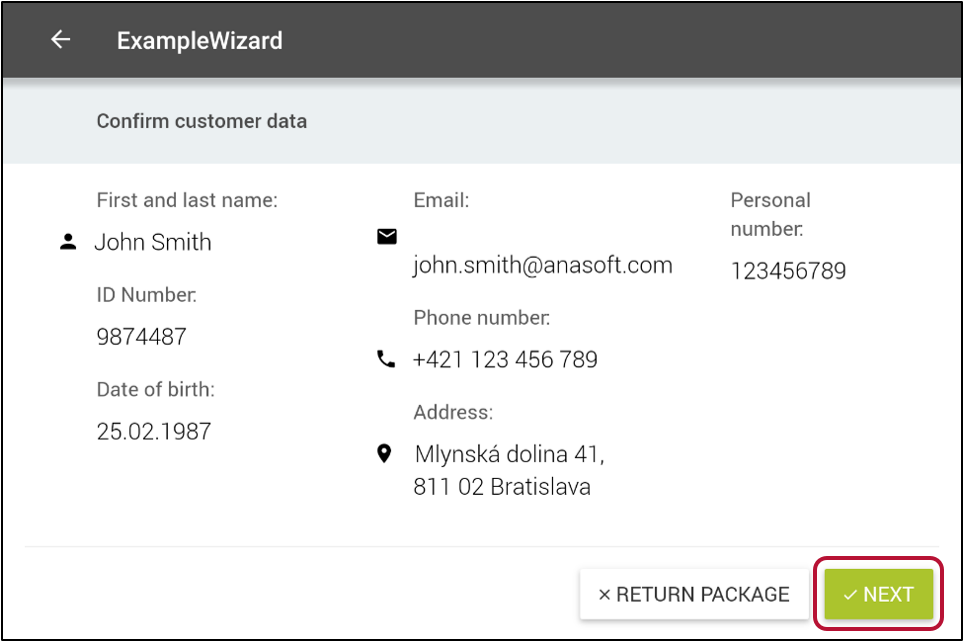
Task: Click the phone number +421 123 456 789
Action: [x=505, y=360]
